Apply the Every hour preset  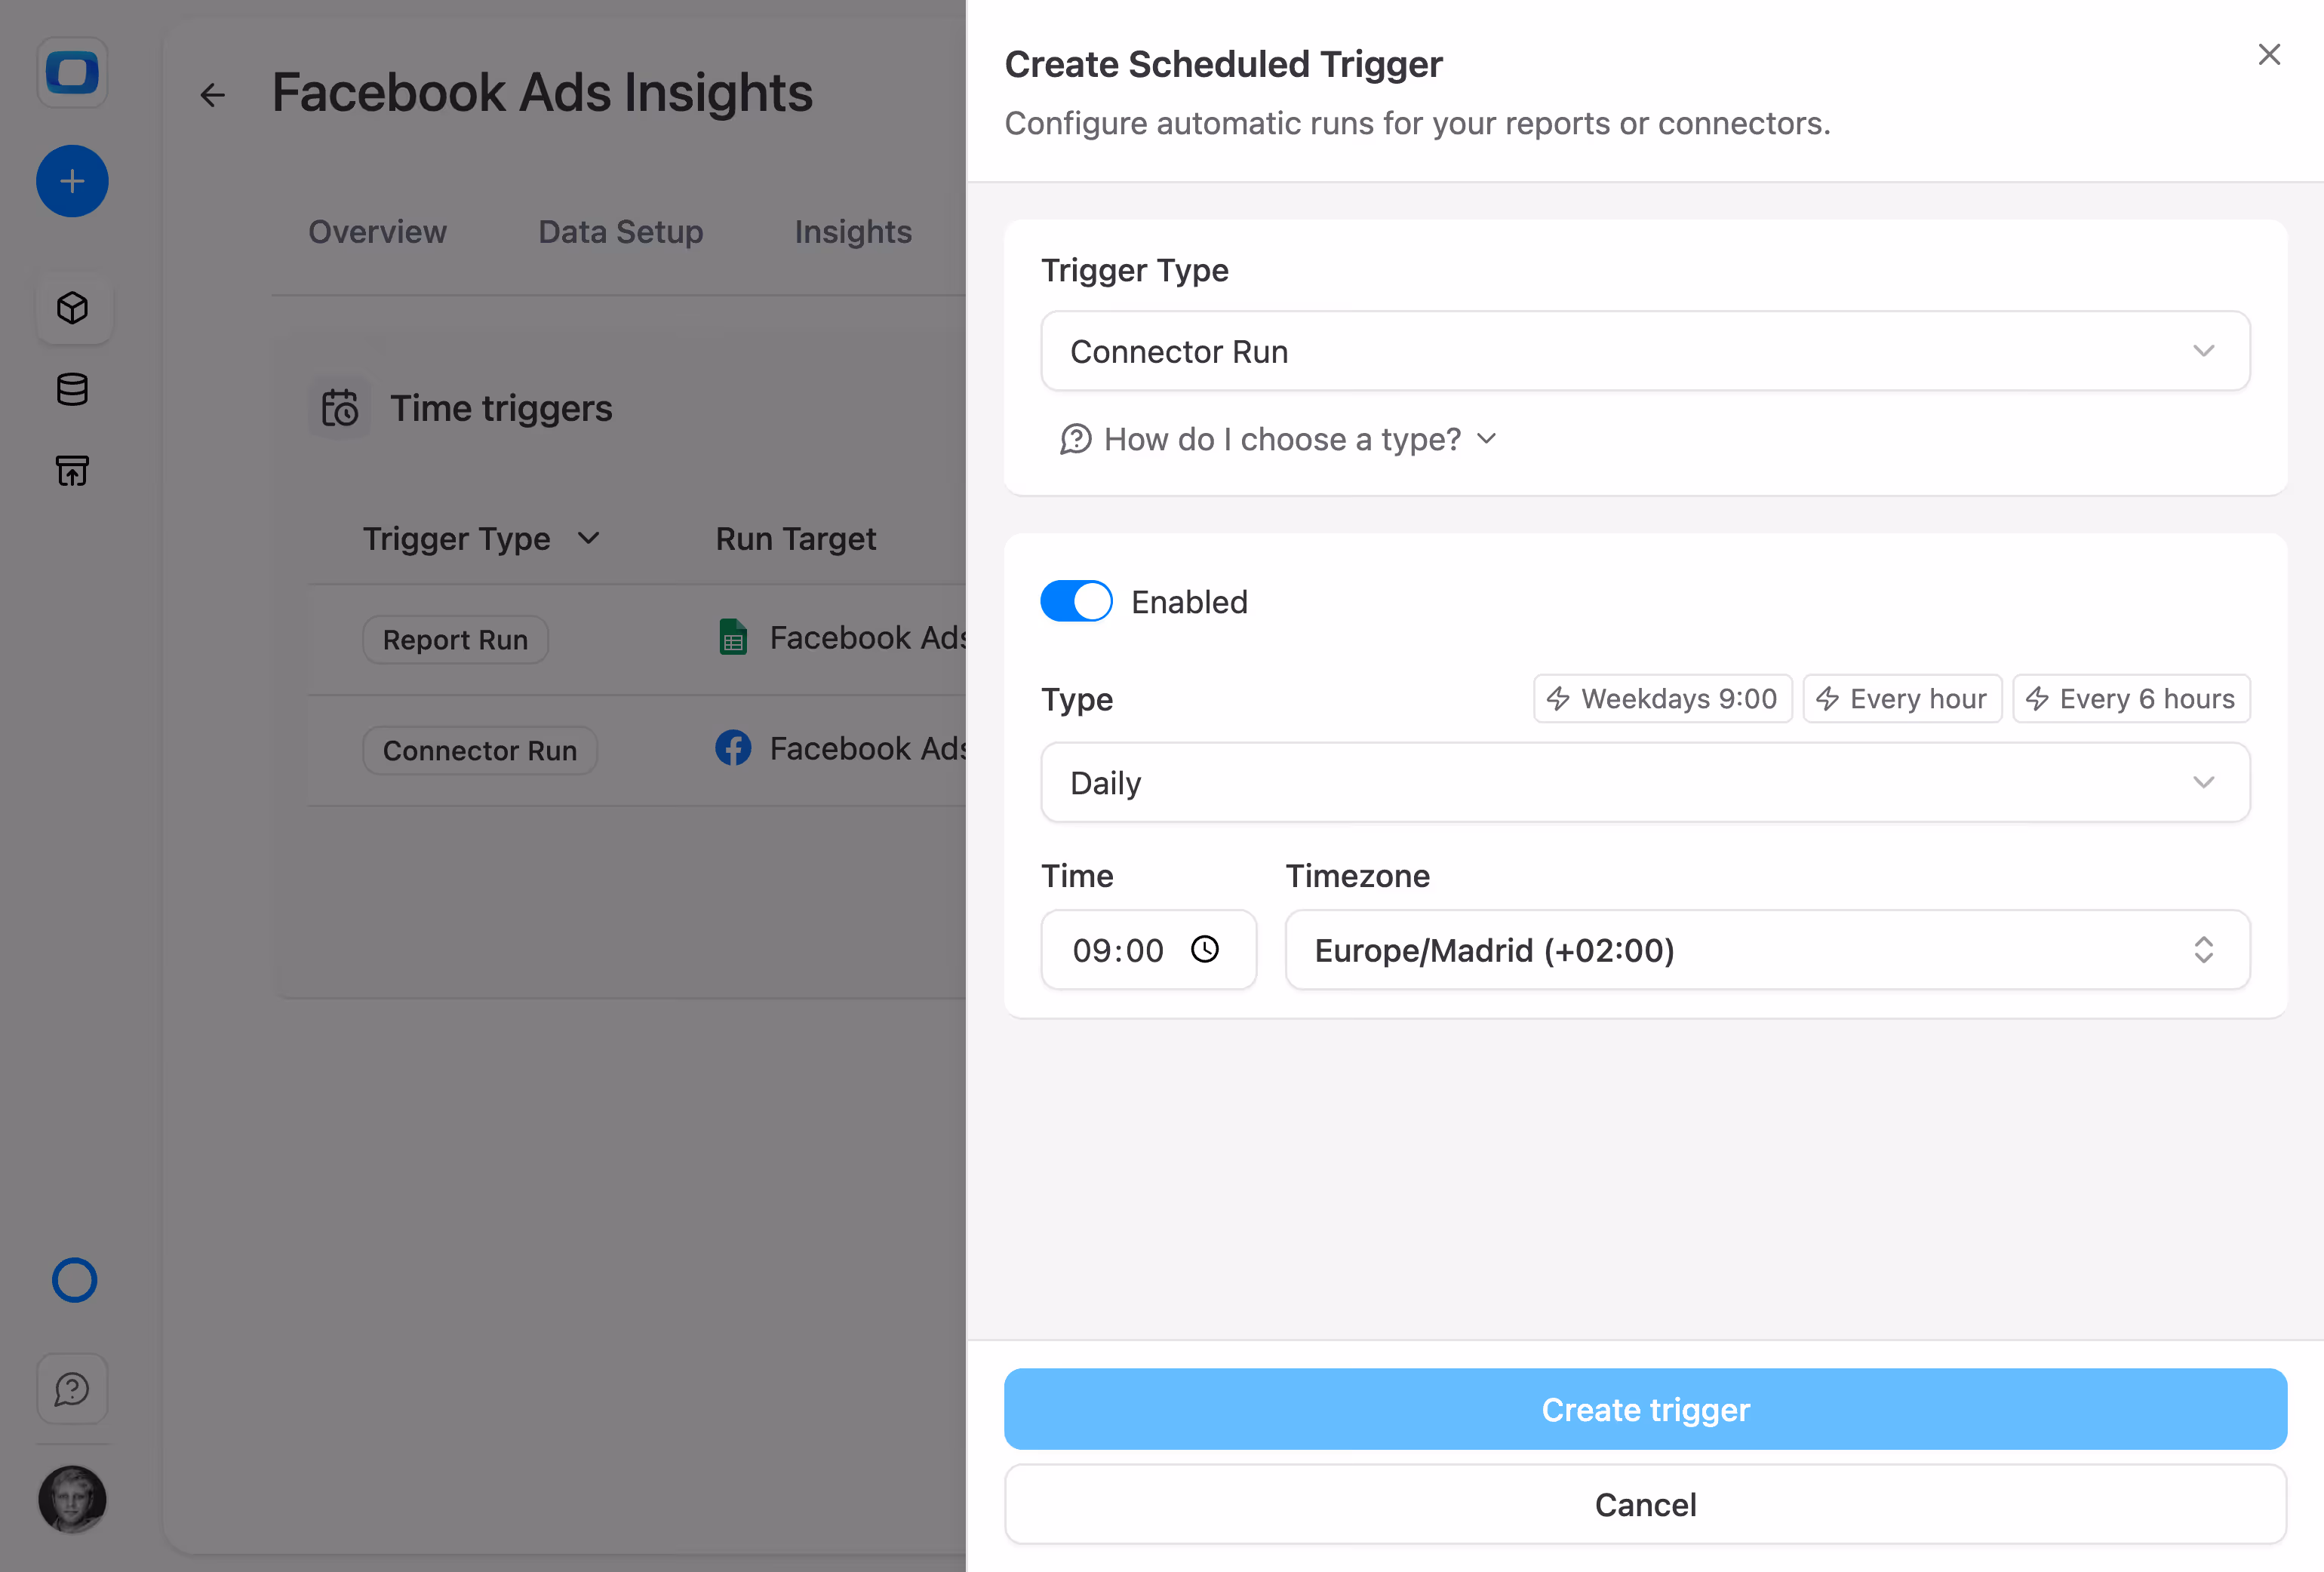1901,698
